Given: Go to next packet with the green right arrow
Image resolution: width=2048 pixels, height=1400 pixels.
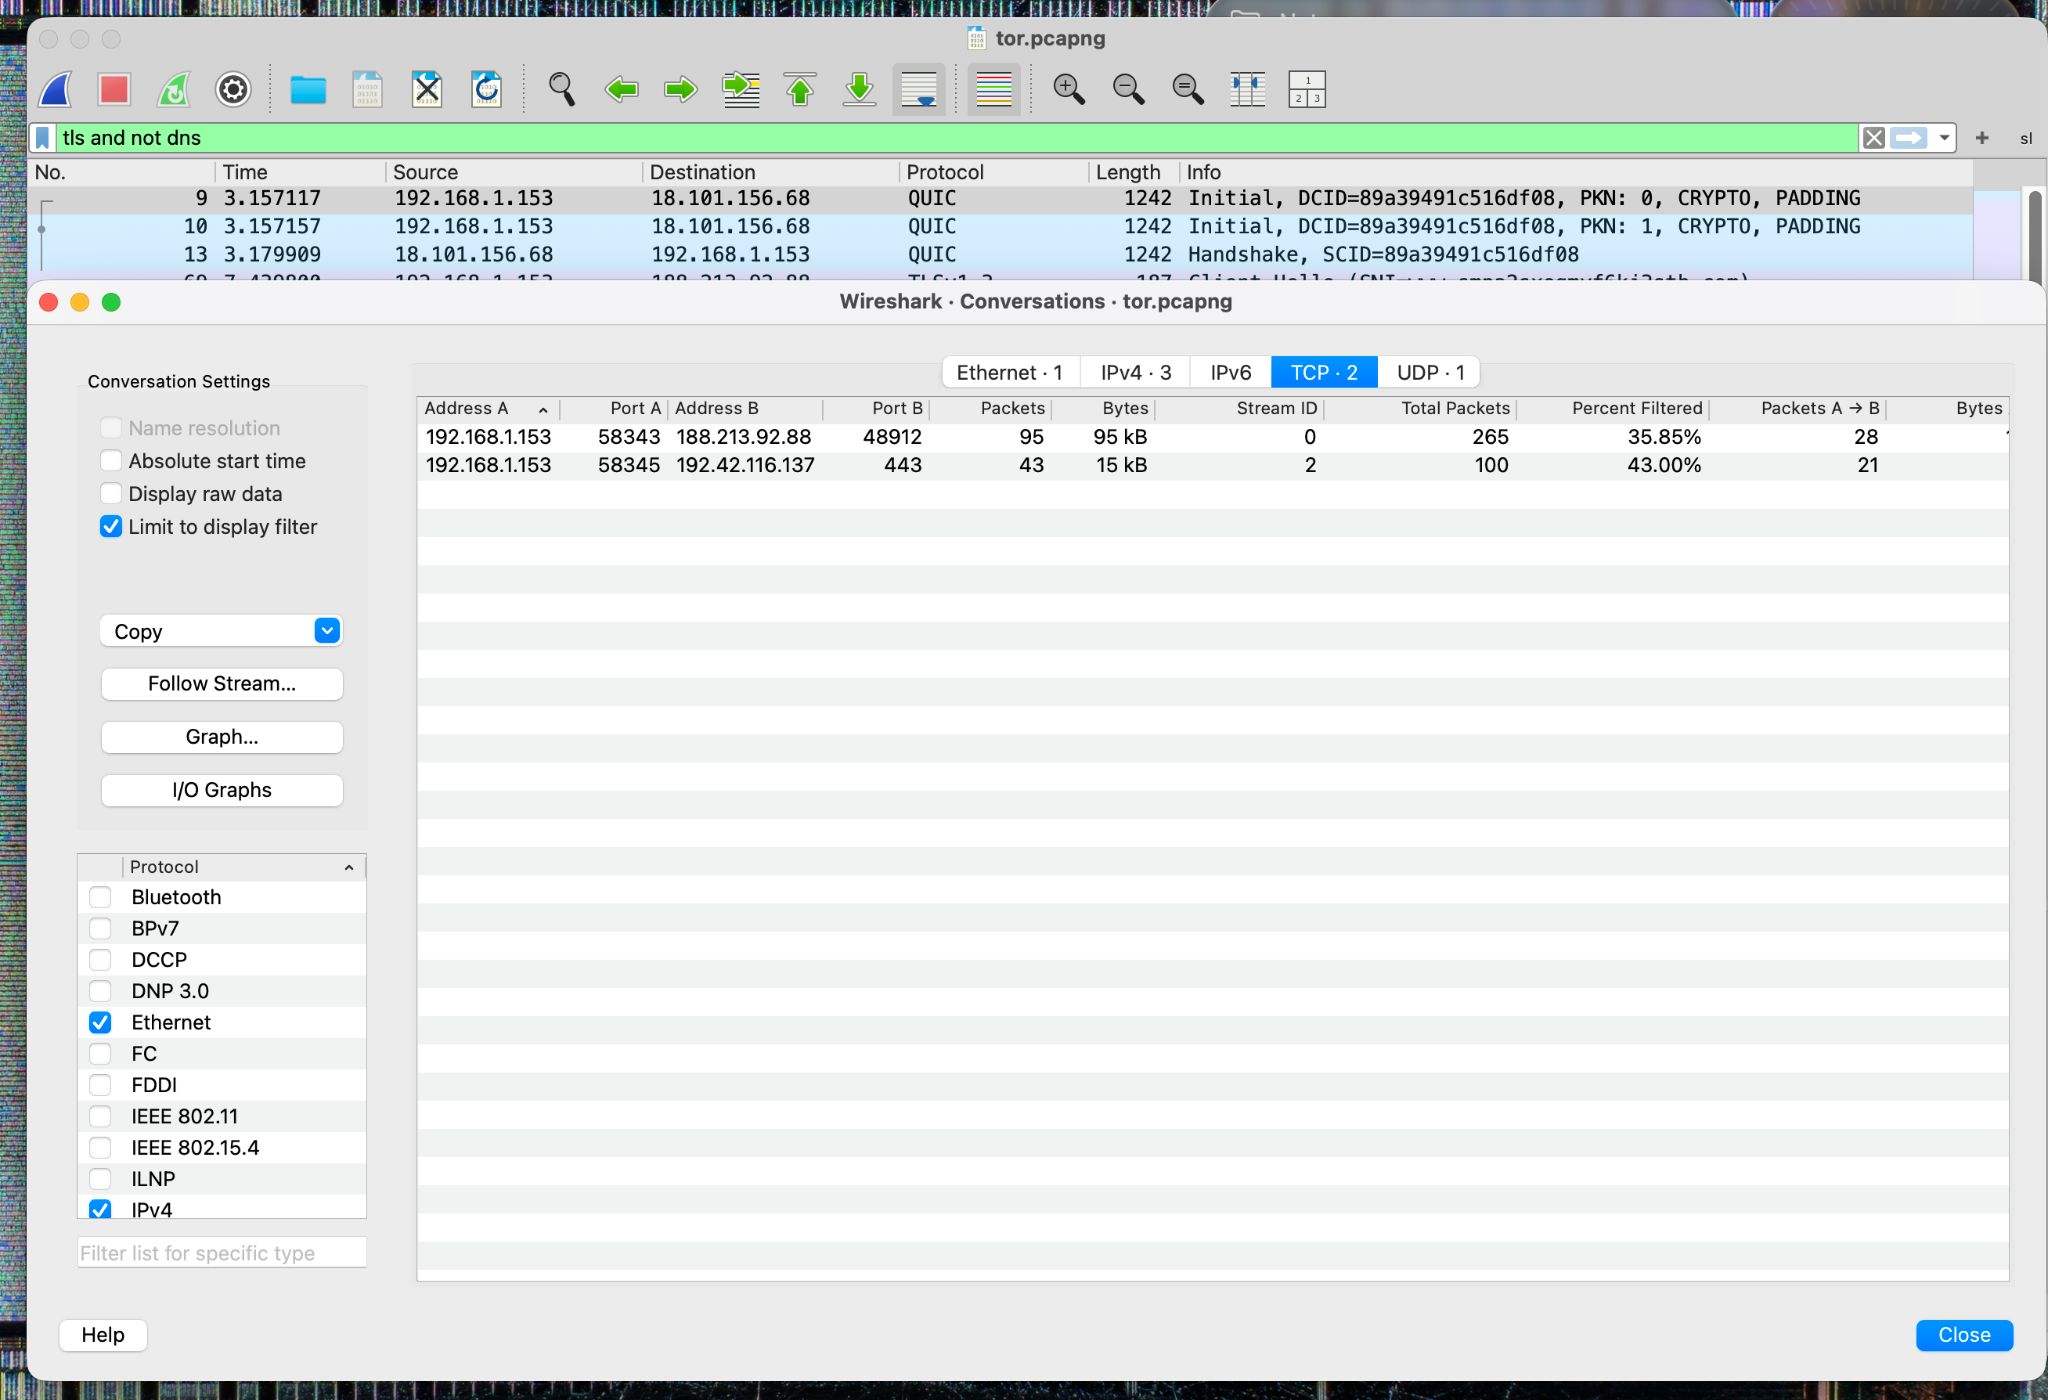Looking at the screenshot, I should click(681, 90).
